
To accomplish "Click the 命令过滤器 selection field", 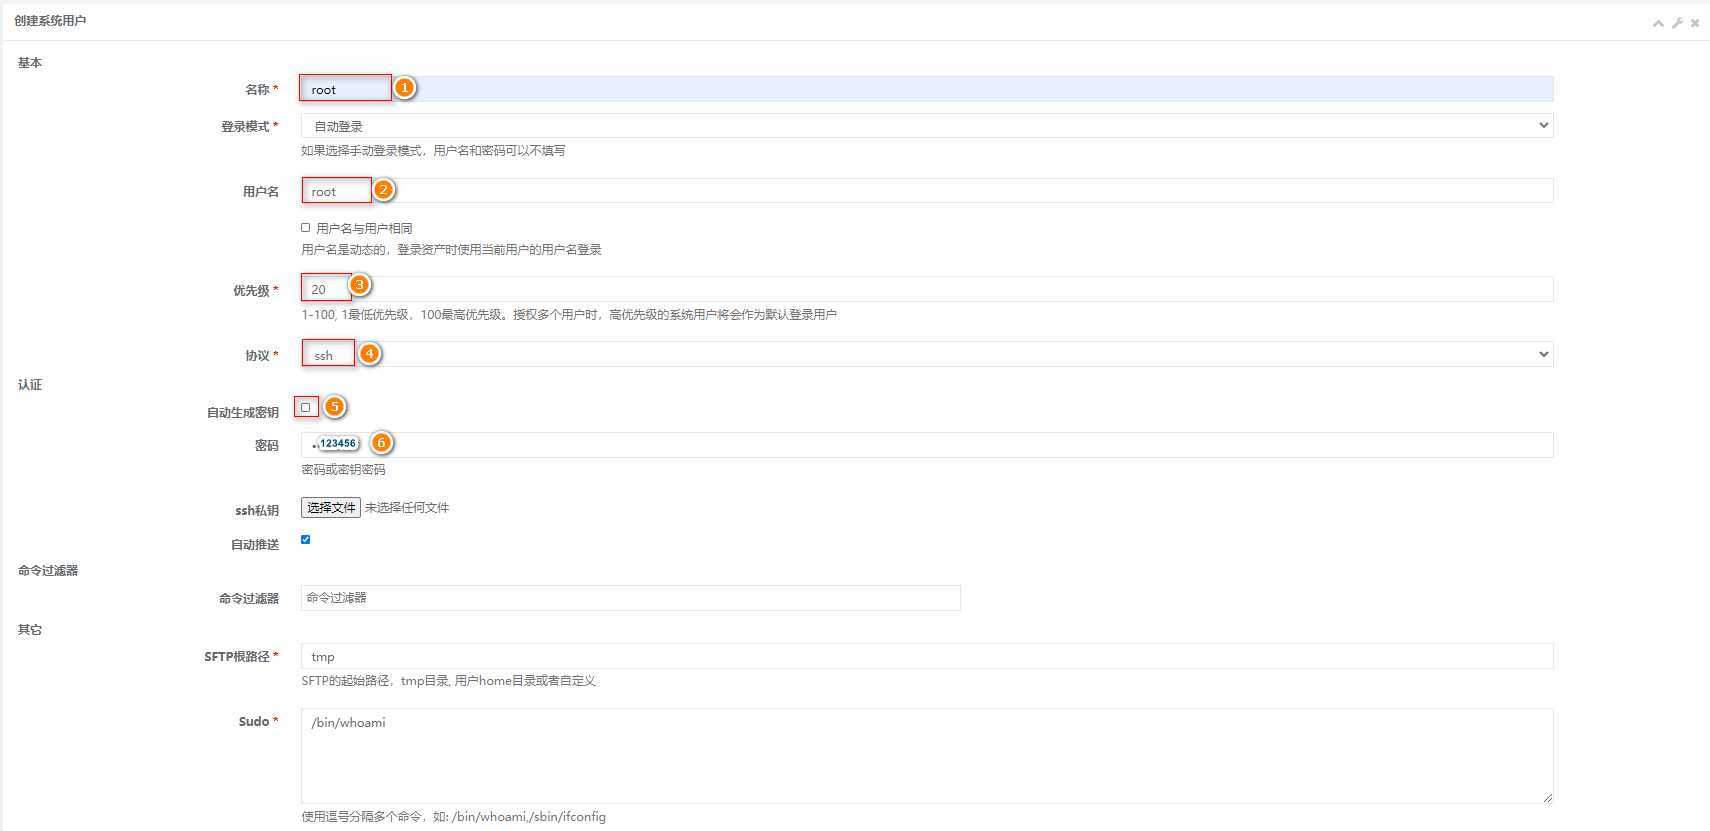I will pos(631,598).
